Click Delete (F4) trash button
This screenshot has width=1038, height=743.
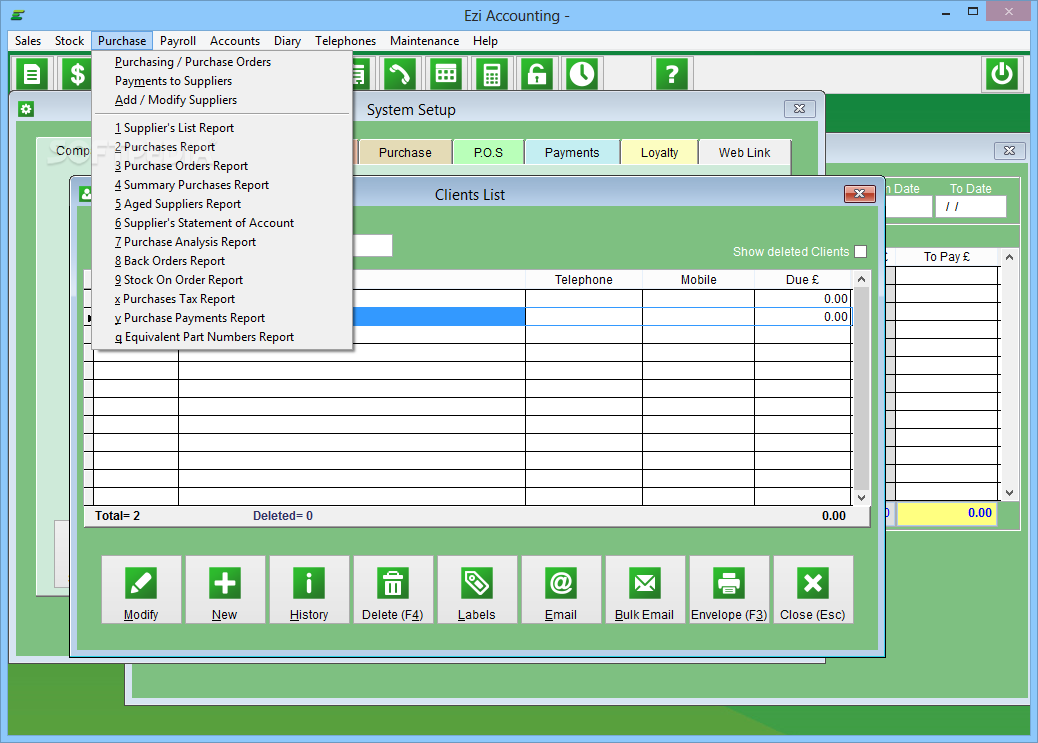(x=393, y=589)
